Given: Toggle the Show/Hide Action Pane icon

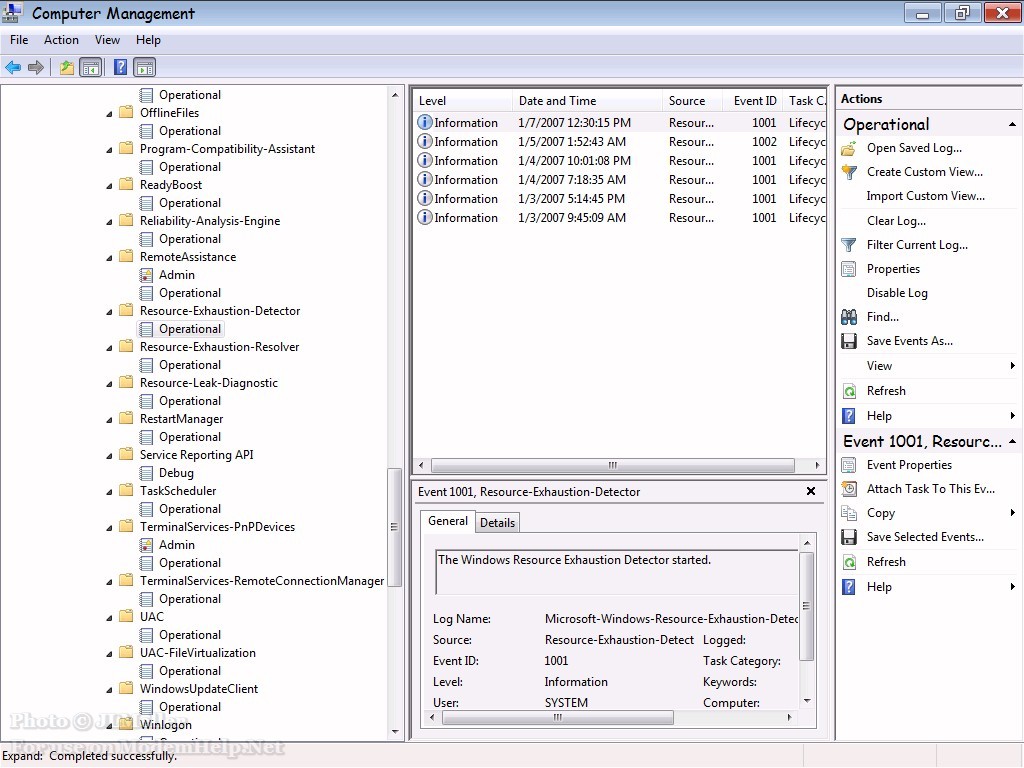Looking at the screenshot, I should 144,67.
